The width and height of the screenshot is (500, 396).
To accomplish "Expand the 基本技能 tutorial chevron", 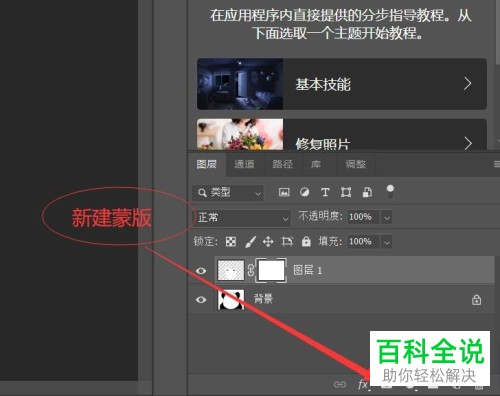I will click(x=468, y=84).
